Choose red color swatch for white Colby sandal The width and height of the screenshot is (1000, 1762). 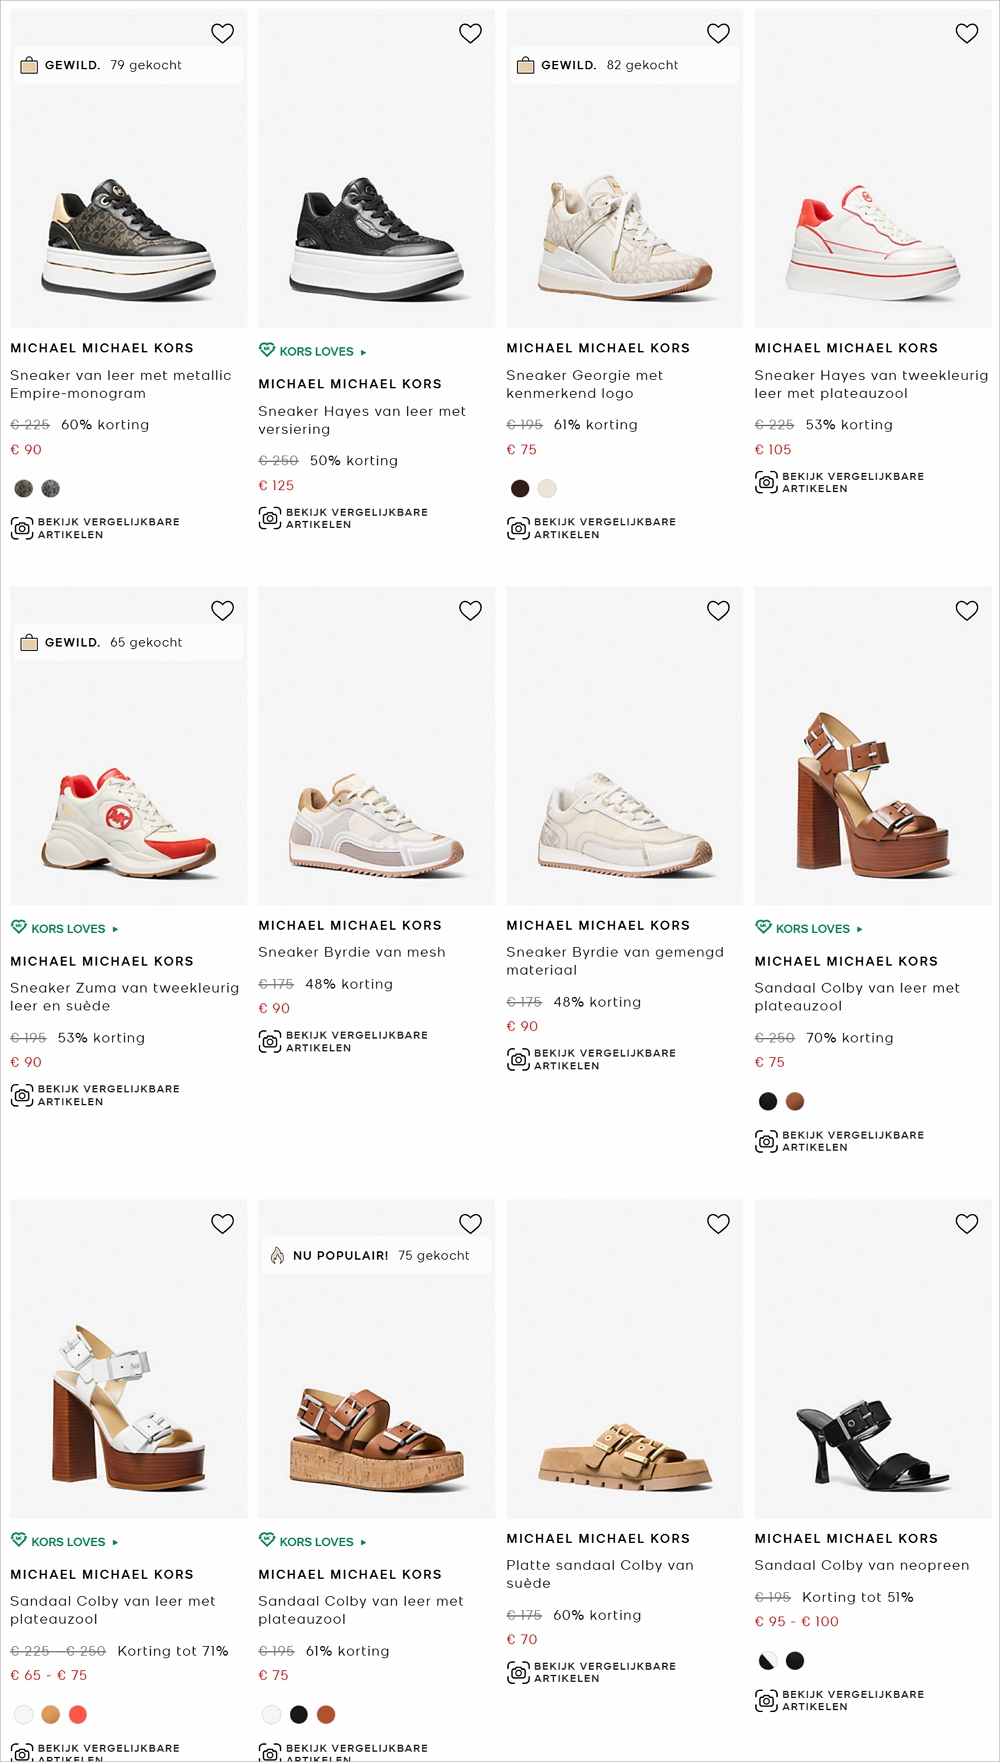click(78, 1714)
